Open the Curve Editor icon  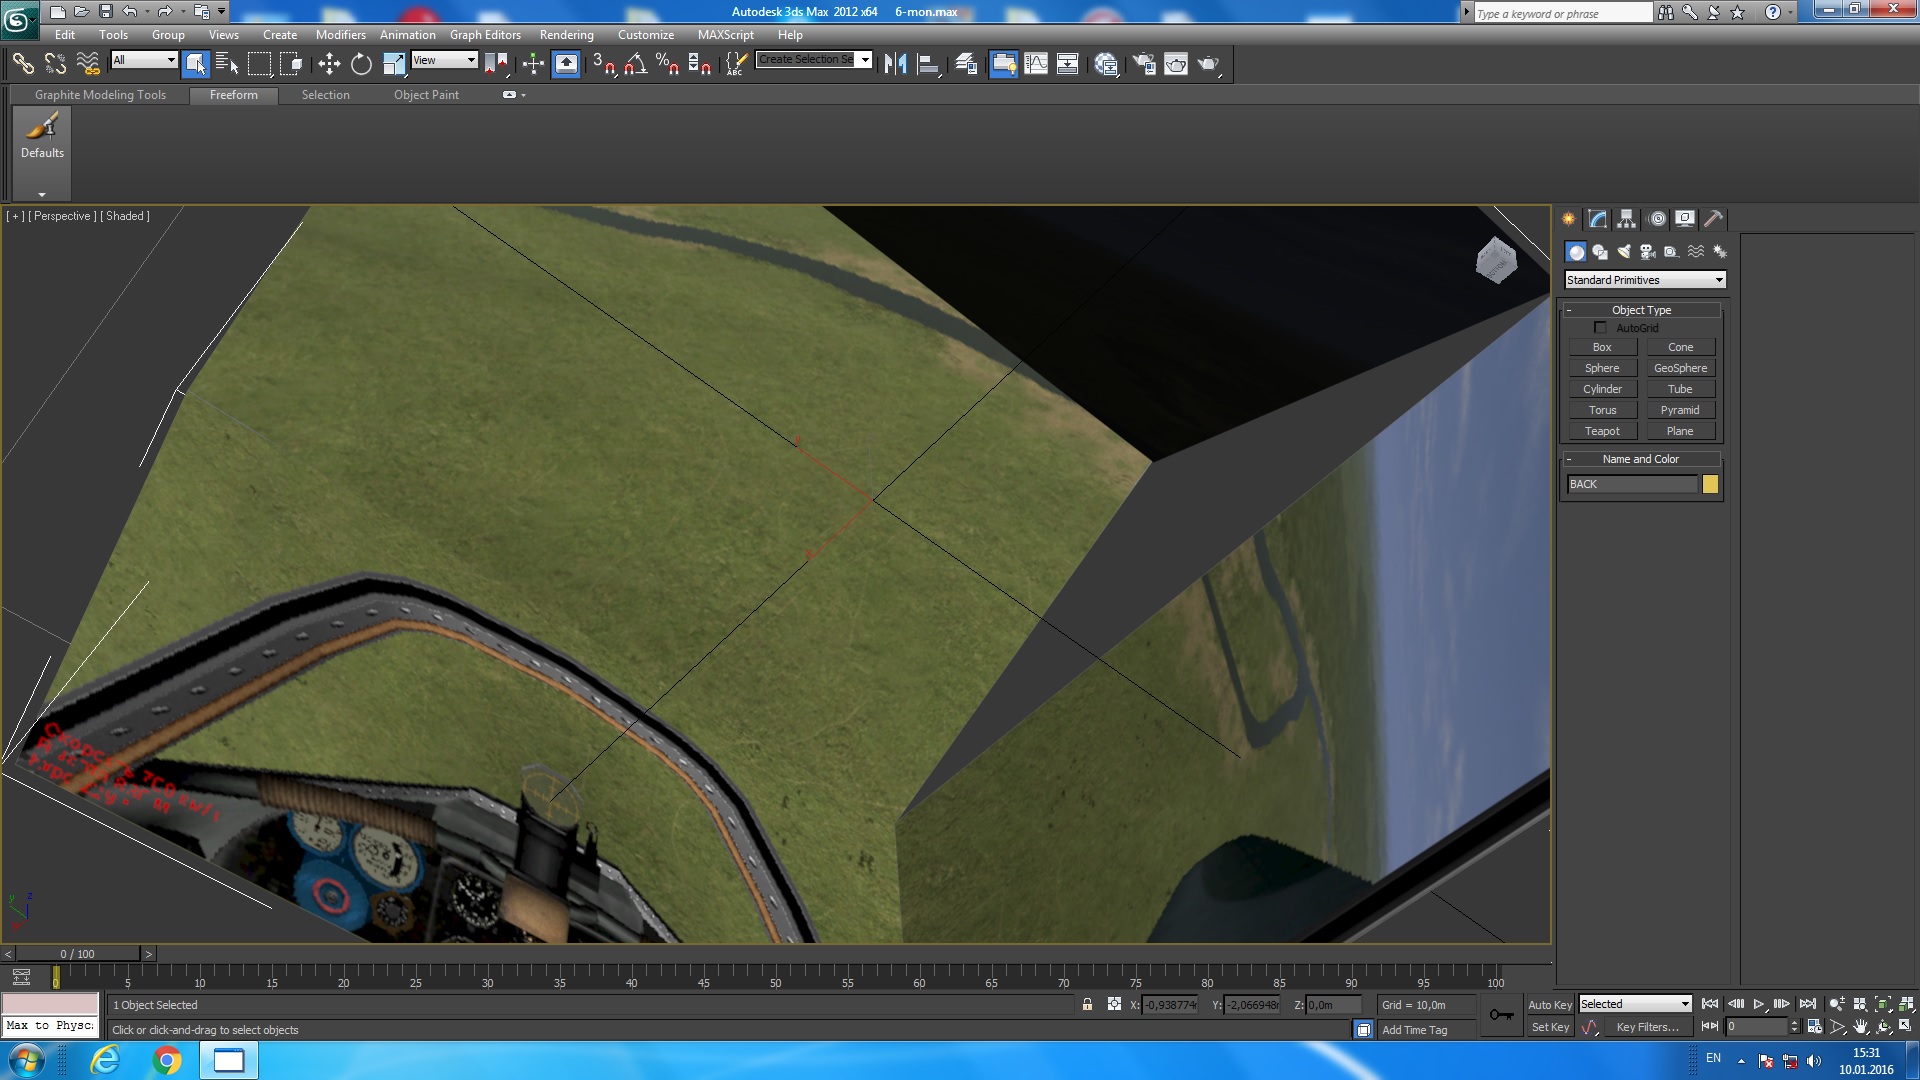click(1036, 64)
